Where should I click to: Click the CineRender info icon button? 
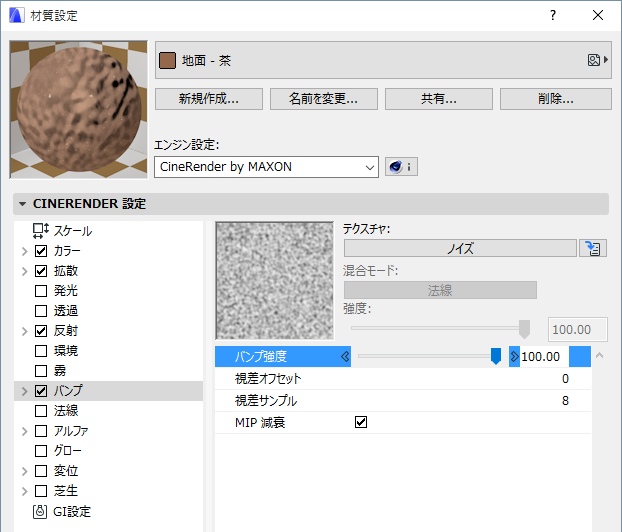[x=401, y=167]
